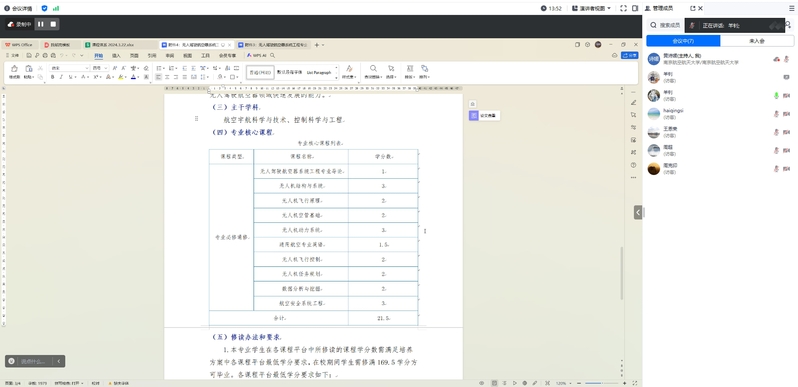This screenshot has height=387, width=798.
Task: Open the 视图 ribbon tab
Action: coord(188,55)
